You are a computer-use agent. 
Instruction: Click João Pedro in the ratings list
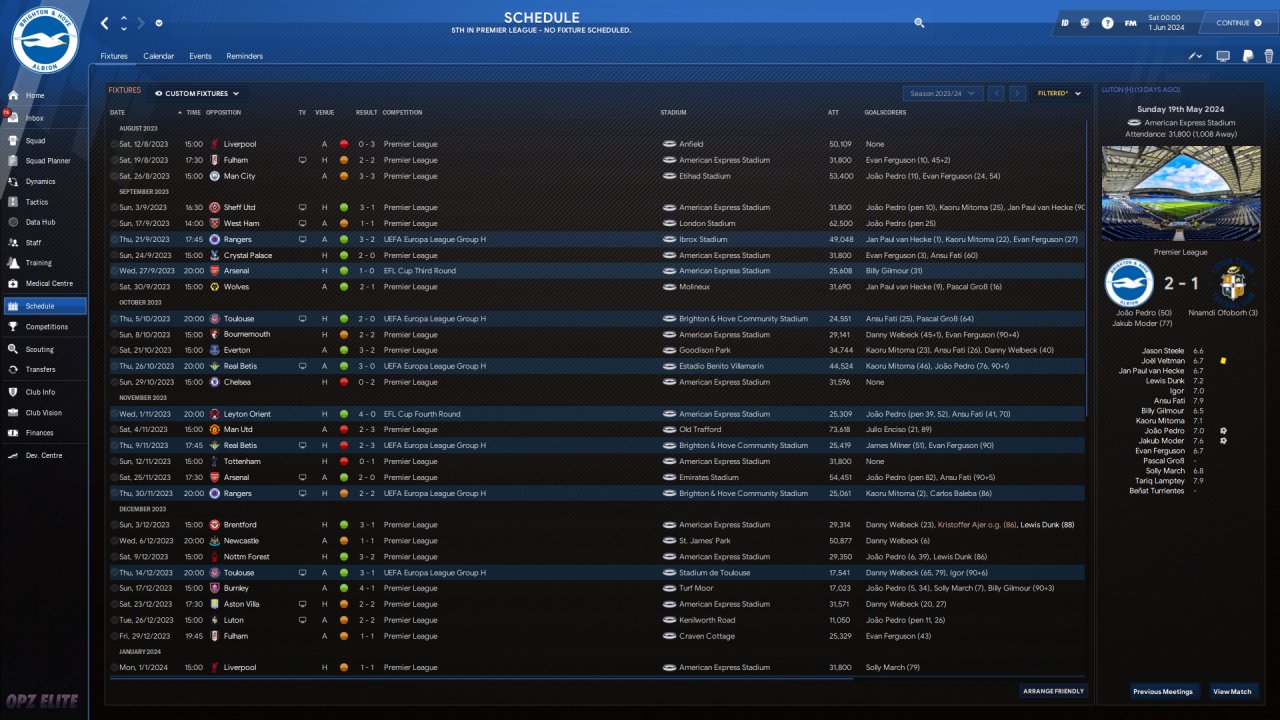tap(1165, 431)
